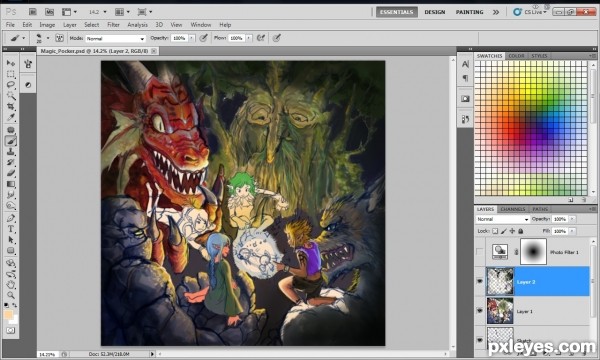The height and width of the screenshot is (360, 600).
Task: Open the Character panel icon
Action: click(x=465, y=64)
